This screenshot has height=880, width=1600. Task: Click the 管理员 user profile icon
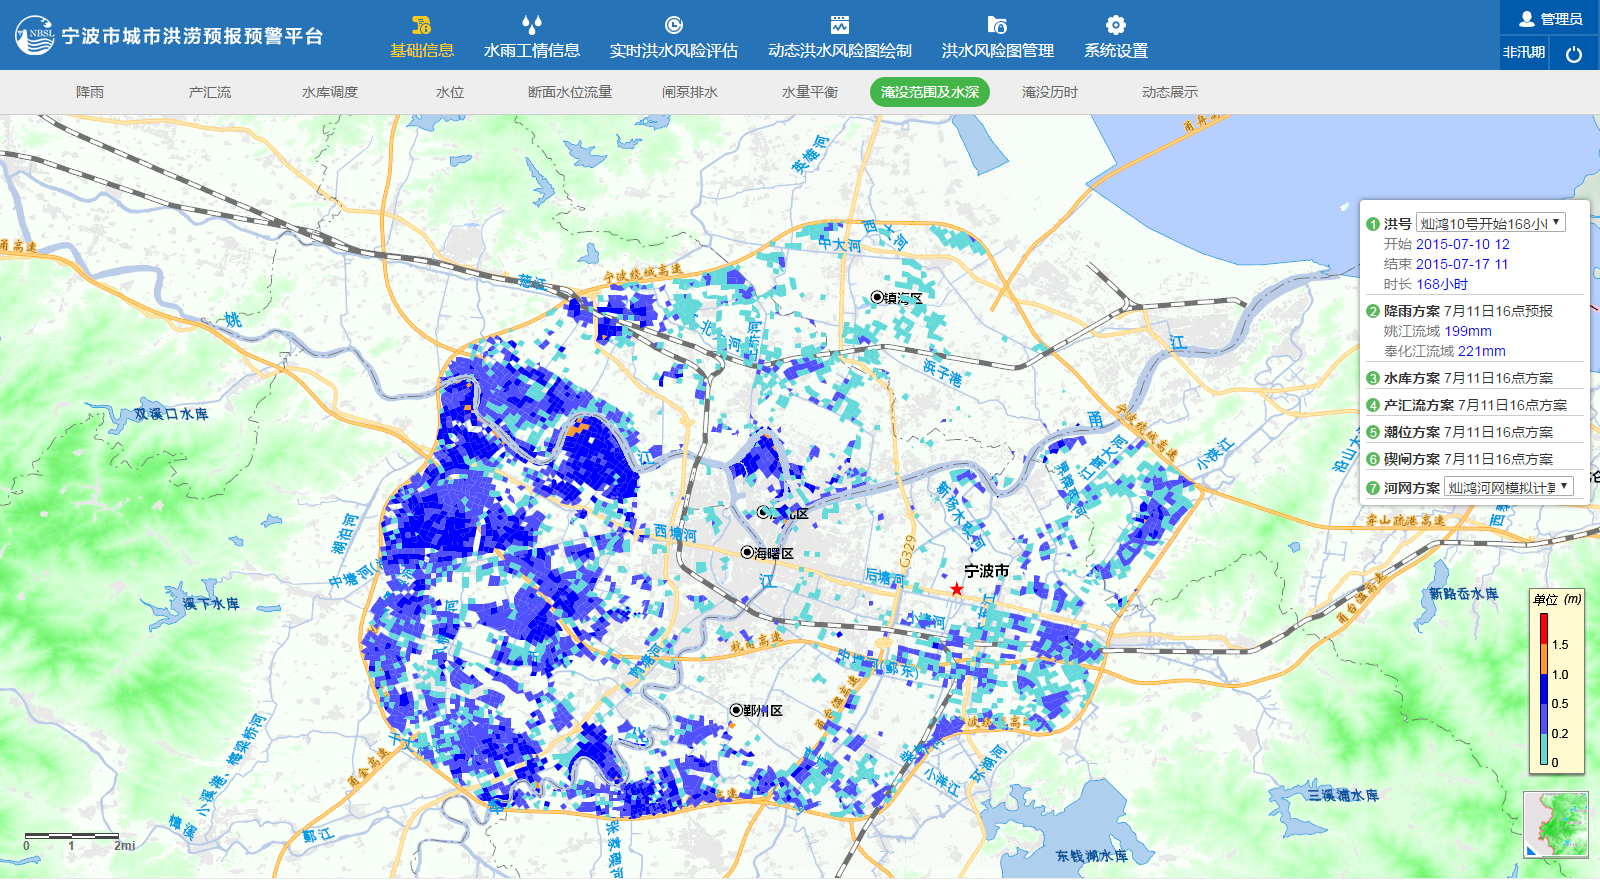pyautogui.click(x=1526, y=19)
